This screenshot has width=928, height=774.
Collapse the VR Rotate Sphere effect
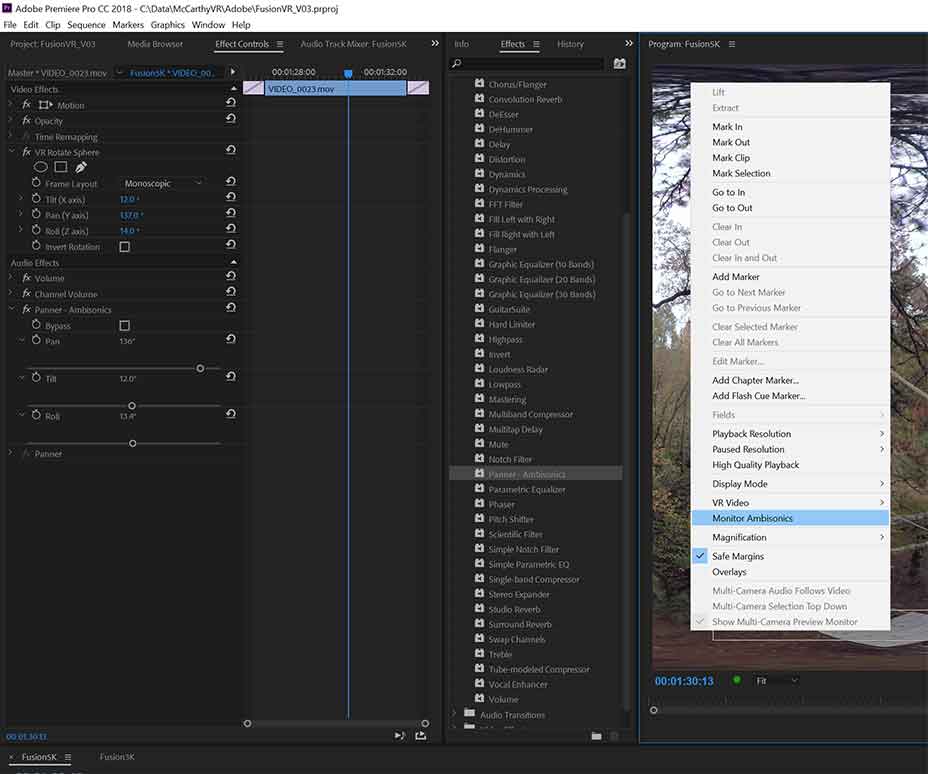(12, 152)
